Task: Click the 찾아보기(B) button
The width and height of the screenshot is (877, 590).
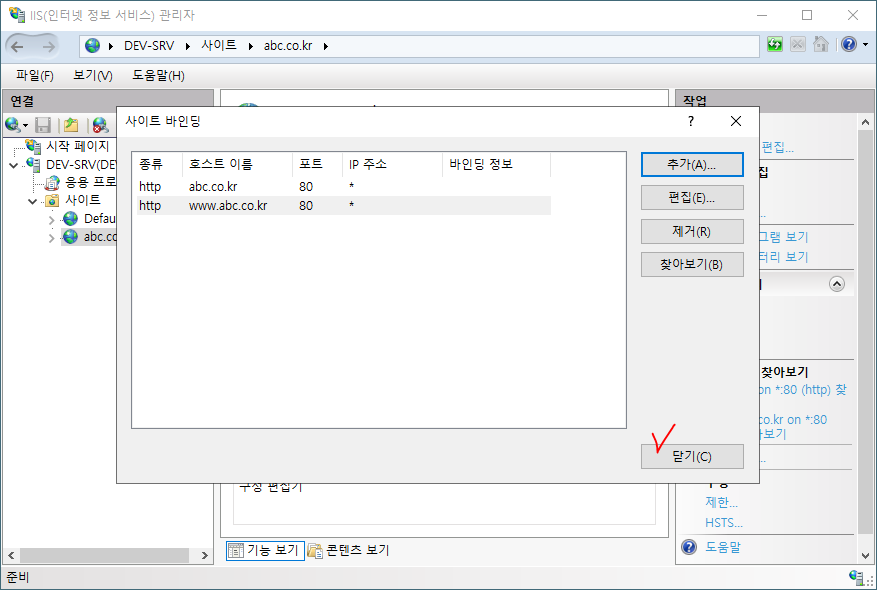Action: click(692, 265)
